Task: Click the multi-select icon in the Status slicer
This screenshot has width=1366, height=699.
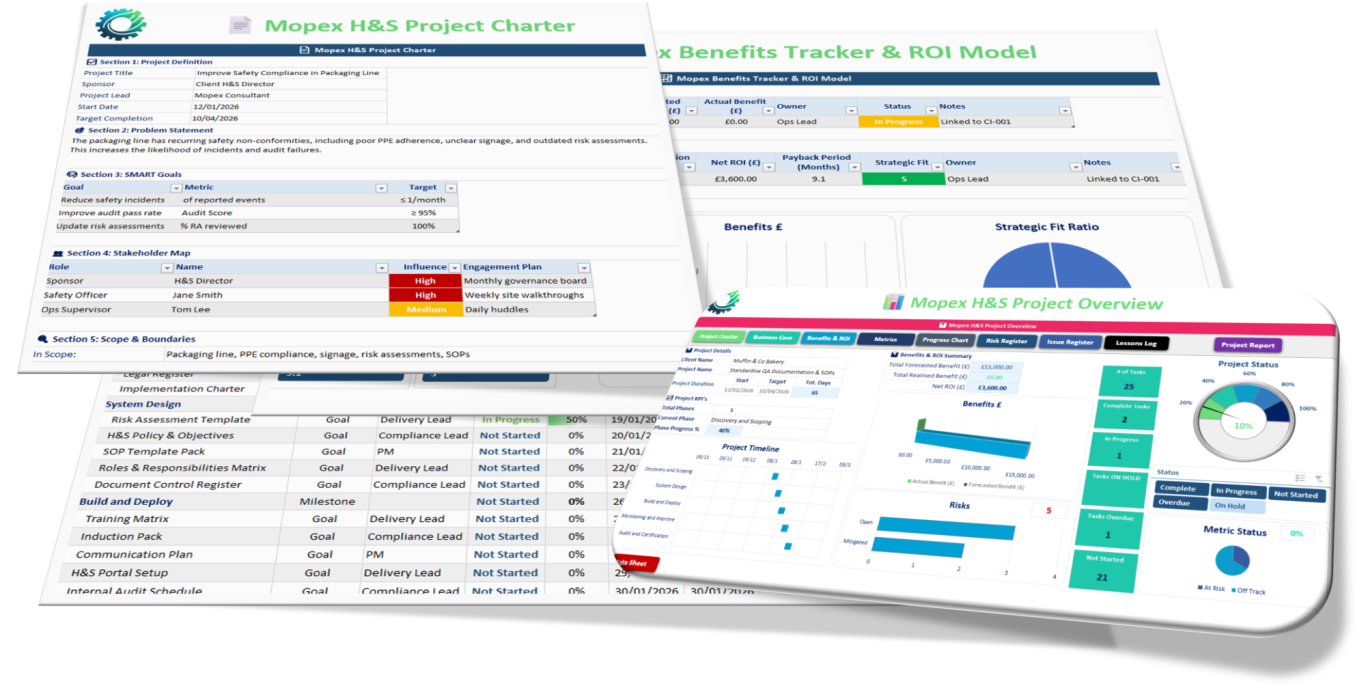Action: click(1300, 479)
